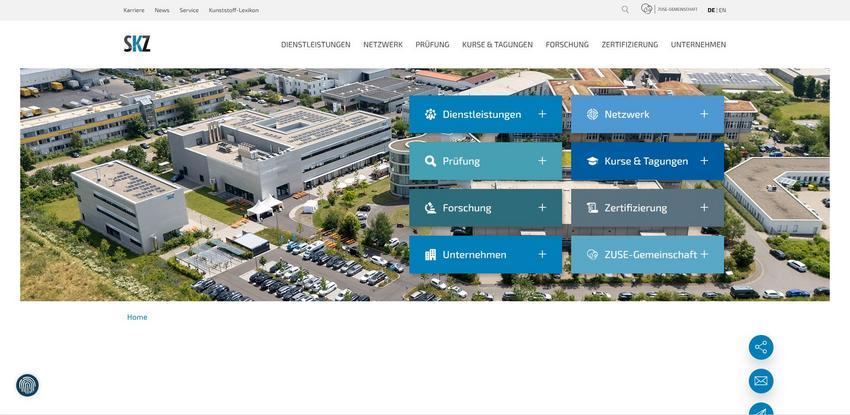The width and height of the screenshot is (850, 415).
Task: Click the Dienstleistungen tile label
Action: [x=482, y=114]
